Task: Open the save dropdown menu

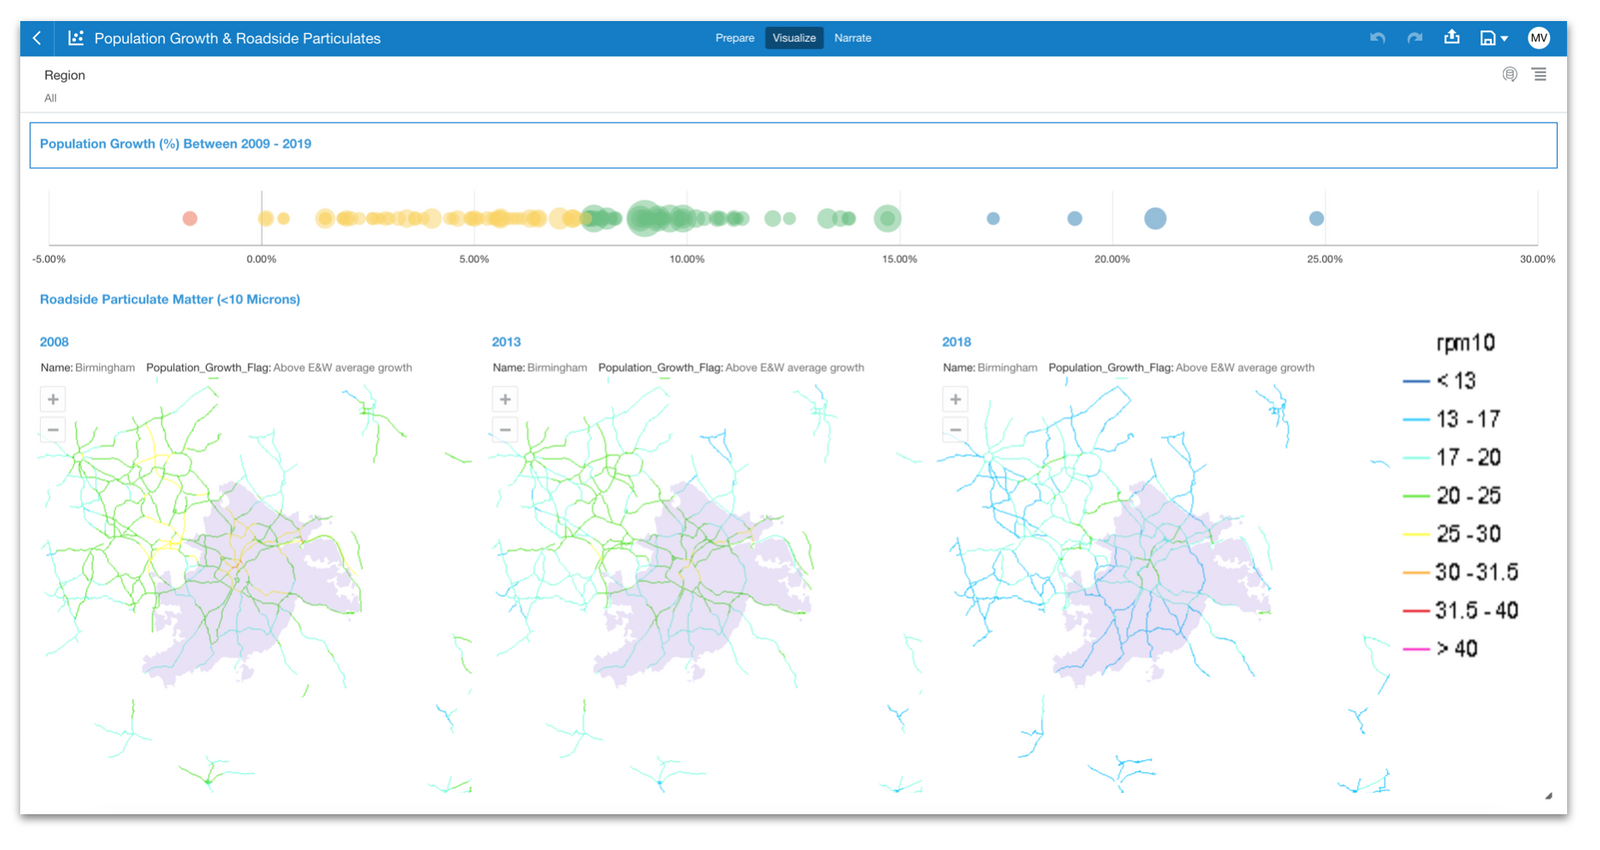Action: [1493, 38]
